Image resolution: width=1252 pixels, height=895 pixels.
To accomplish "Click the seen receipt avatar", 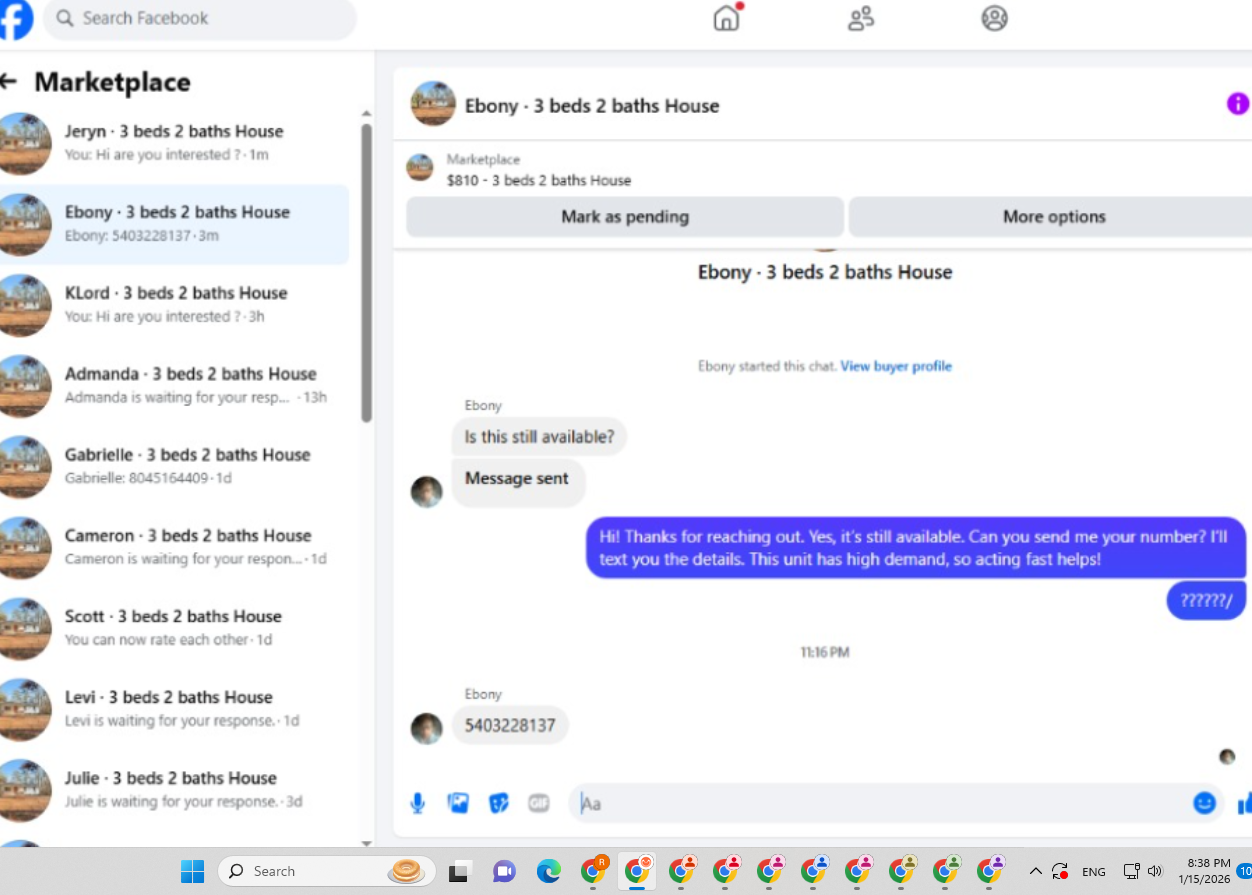I will 1227,757.
